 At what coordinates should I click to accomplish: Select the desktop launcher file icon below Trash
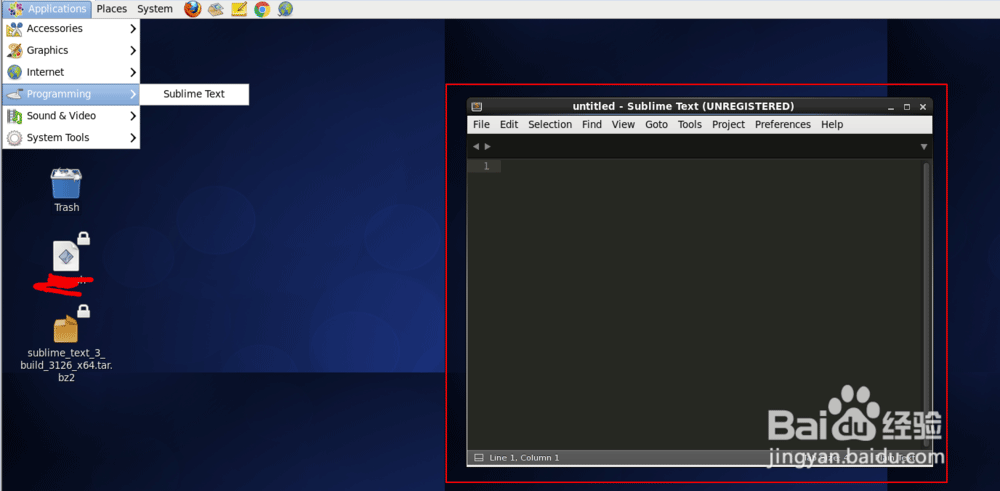[x=66, y=256]
